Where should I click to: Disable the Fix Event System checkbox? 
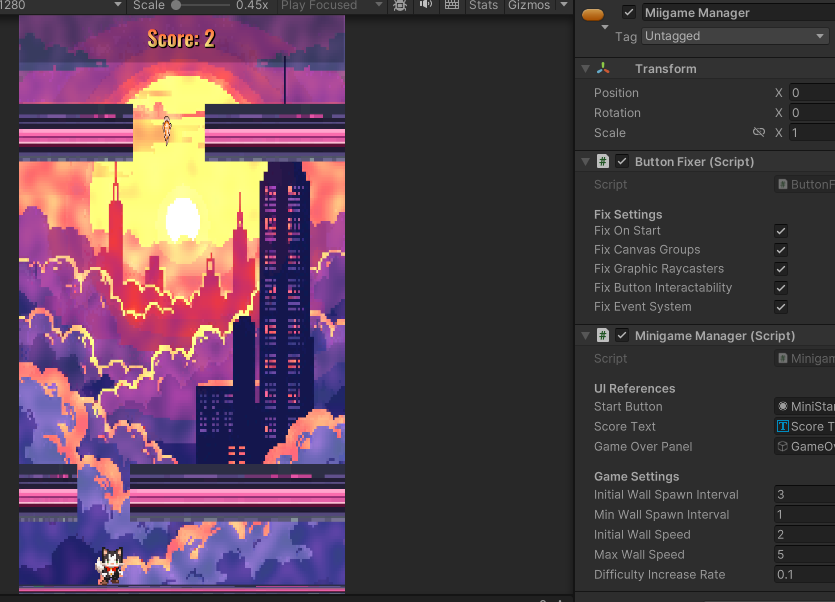click(x=781, y=307)
